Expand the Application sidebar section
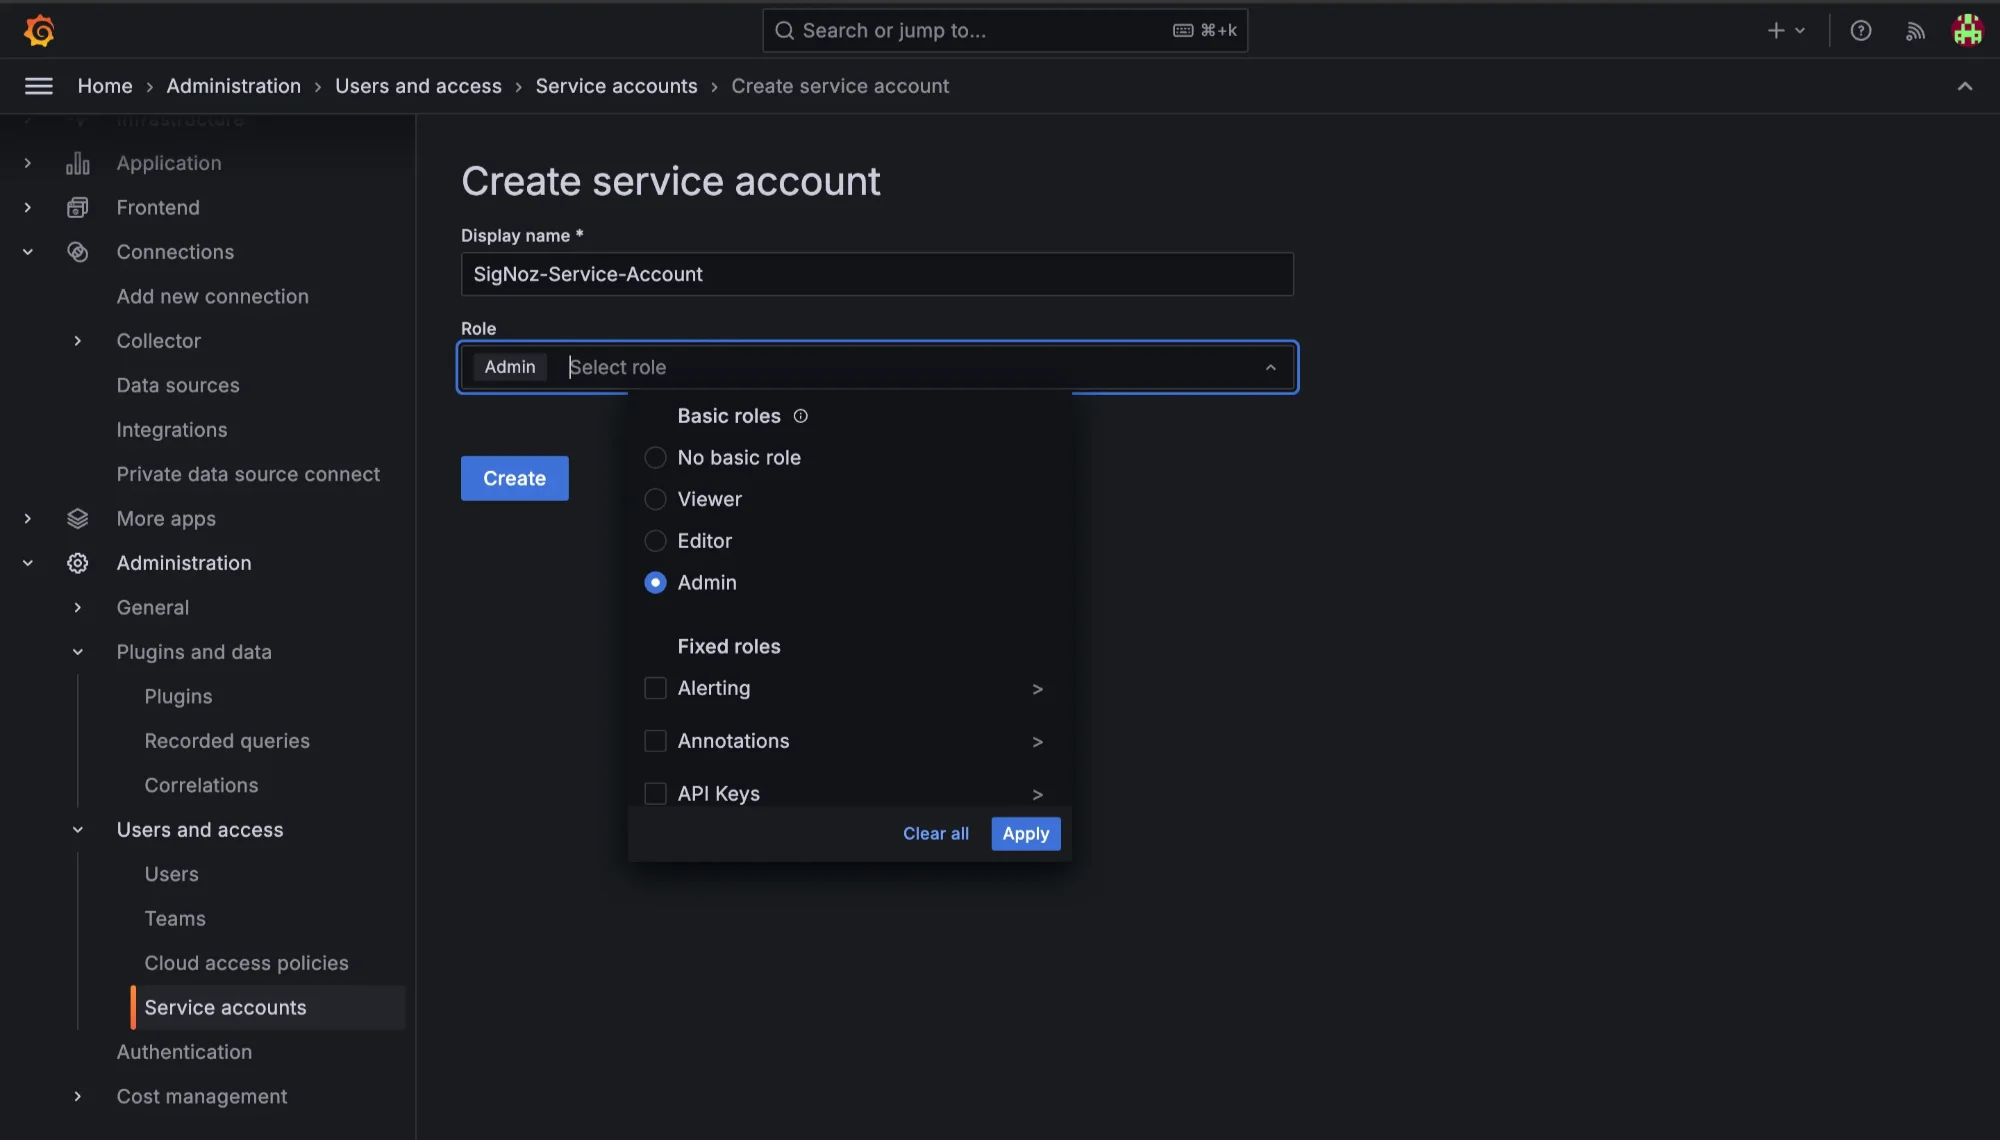The image size is (2000, 1140). (28, 163)
